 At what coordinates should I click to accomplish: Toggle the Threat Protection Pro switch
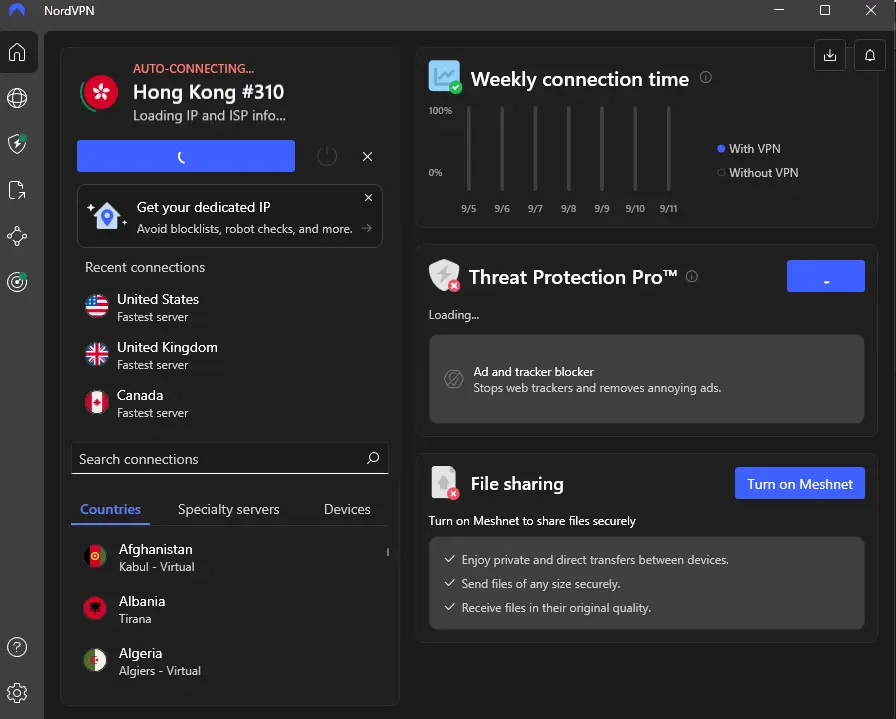826,276
